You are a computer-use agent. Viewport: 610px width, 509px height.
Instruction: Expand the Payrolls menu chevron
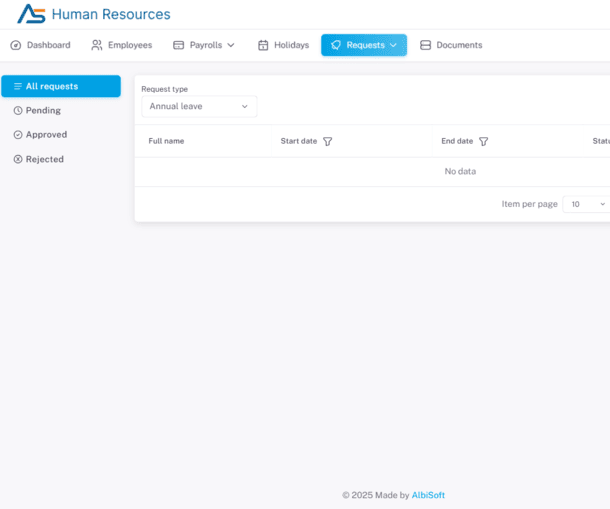(x=231, y=45)
